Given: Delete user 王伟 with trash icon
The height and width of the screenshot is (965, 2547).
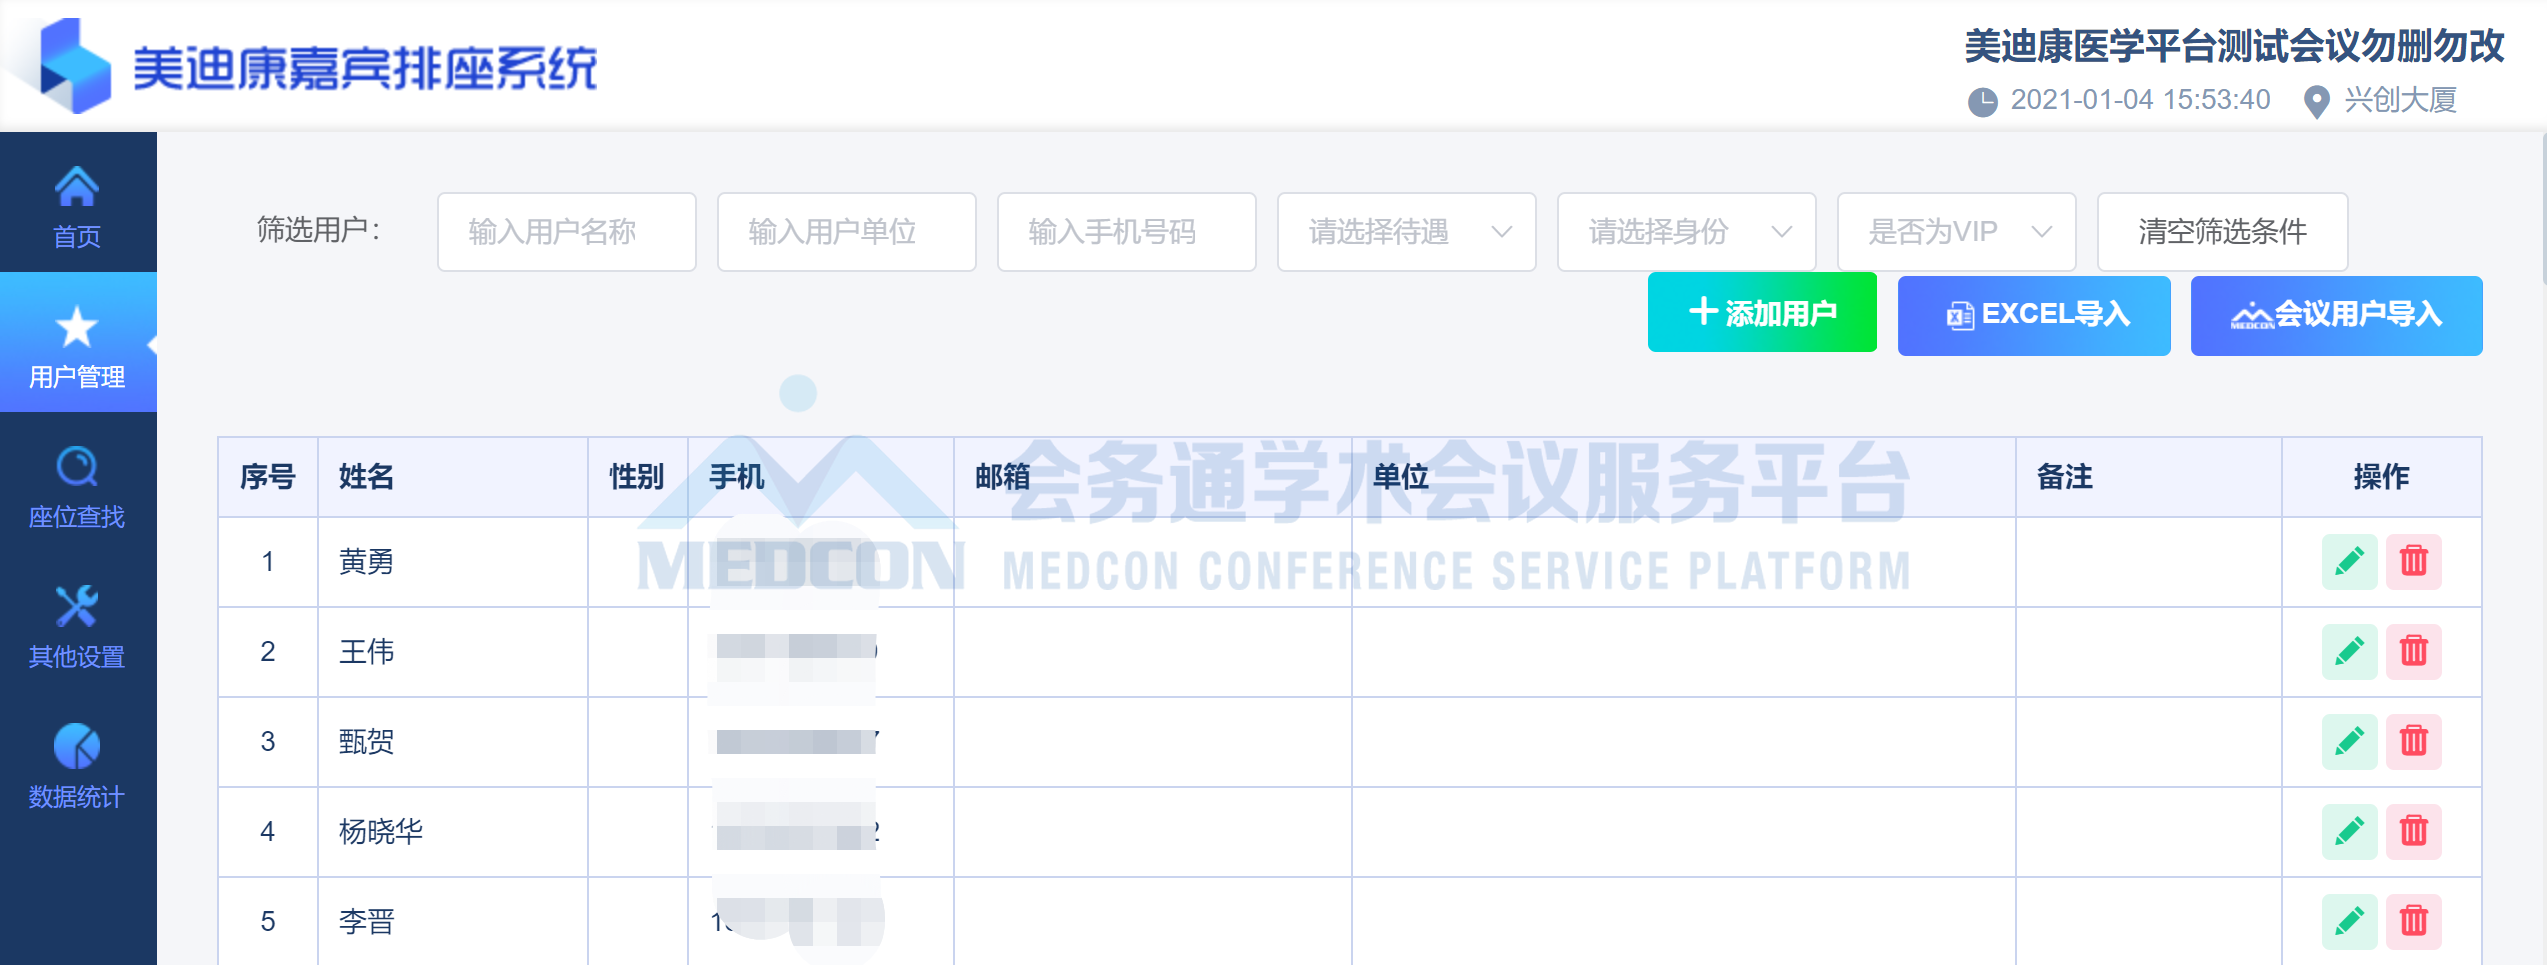Looking at the screenshot, I should click(2413, 651).
